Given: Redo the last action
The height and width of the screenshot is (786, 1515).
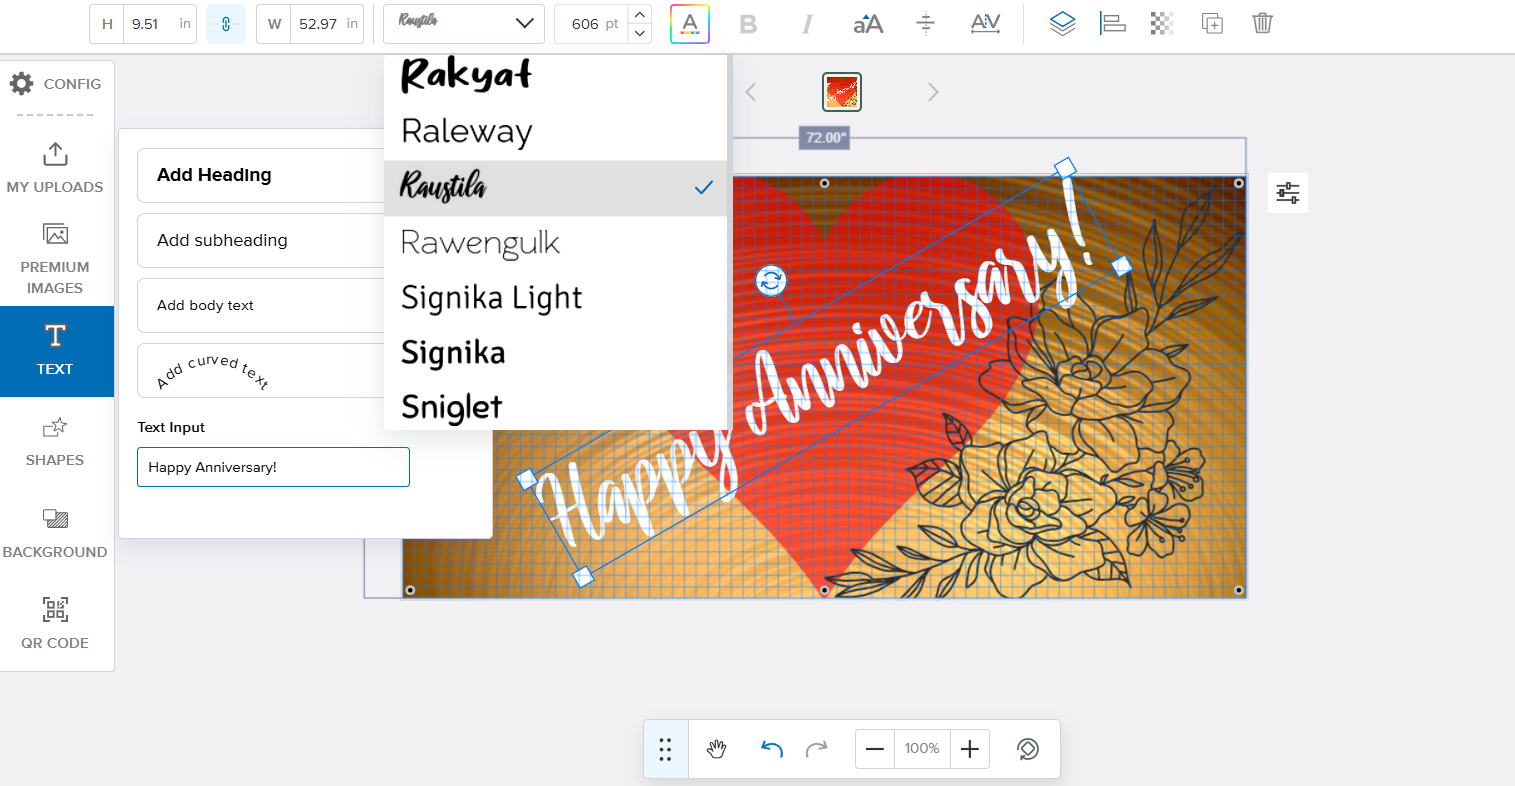Looking at the screenshot, I should [817, 749].
